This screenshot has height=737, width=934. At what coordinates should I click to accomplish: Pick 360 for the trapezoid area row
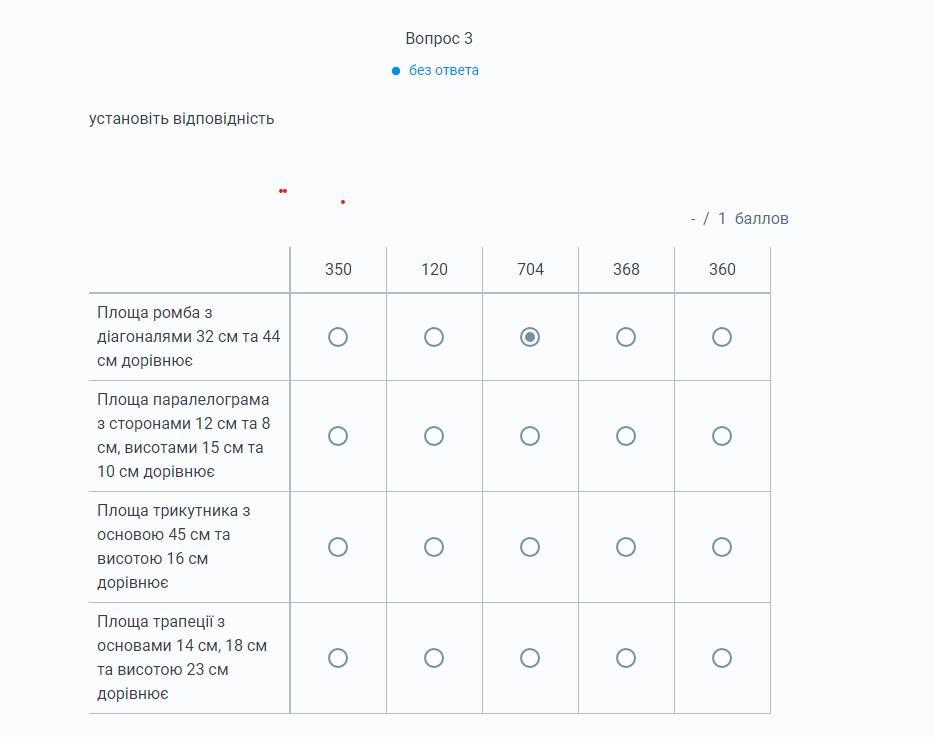(x=722, y=658)
